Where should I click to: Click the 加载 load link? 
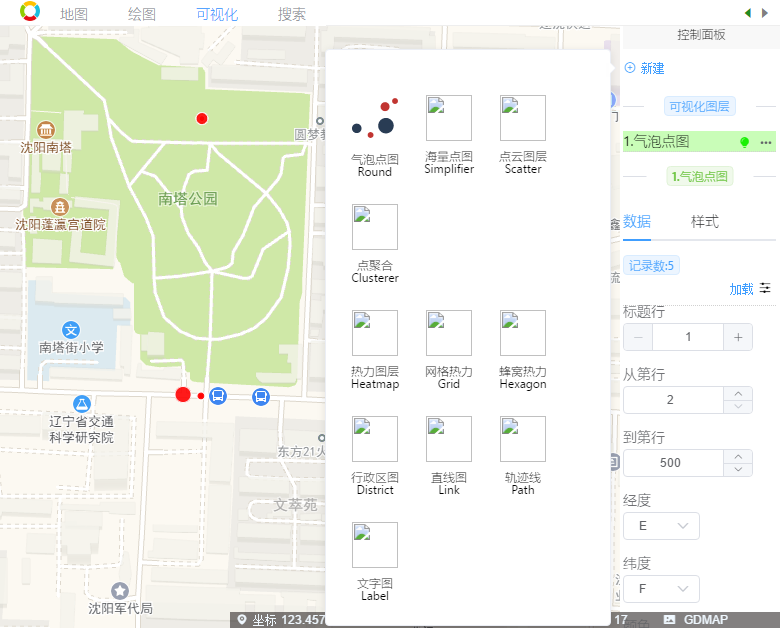tap(741, 289)
